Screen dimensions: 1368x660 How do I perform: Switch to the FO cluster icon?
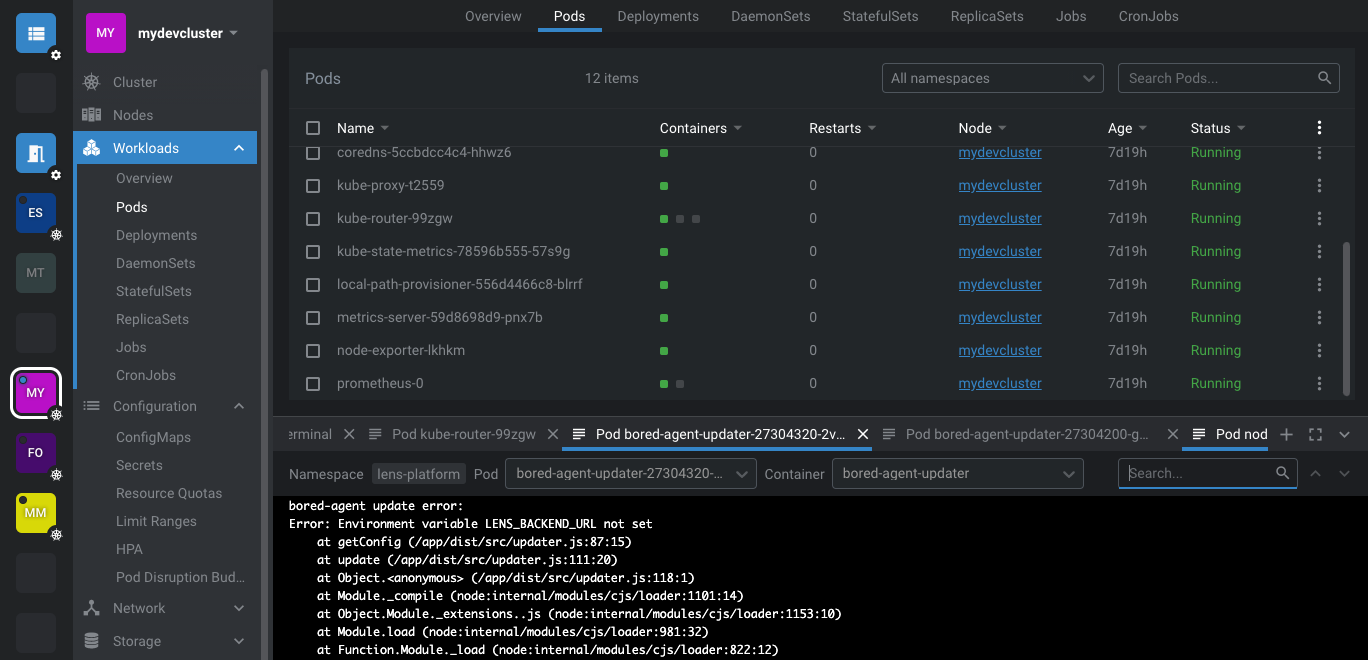(x=36, y=453)
